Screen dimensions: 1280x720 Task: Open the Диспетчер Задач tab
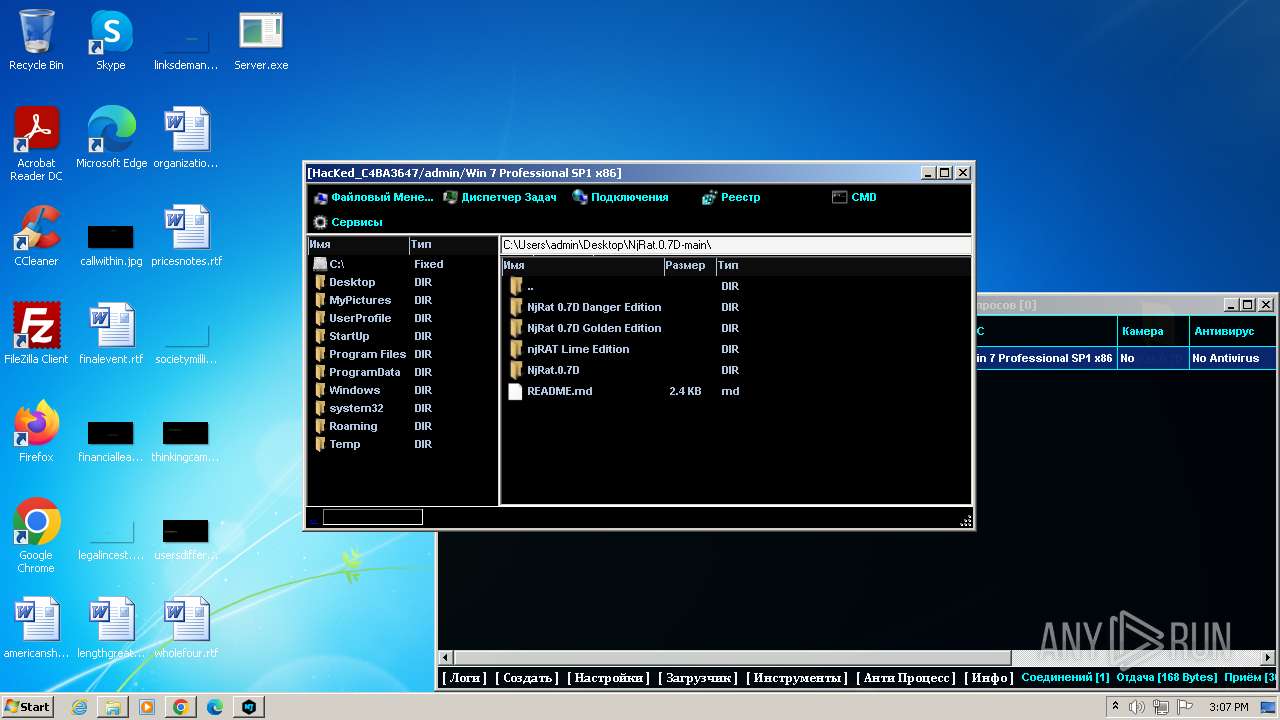click(x=500, y=197)
